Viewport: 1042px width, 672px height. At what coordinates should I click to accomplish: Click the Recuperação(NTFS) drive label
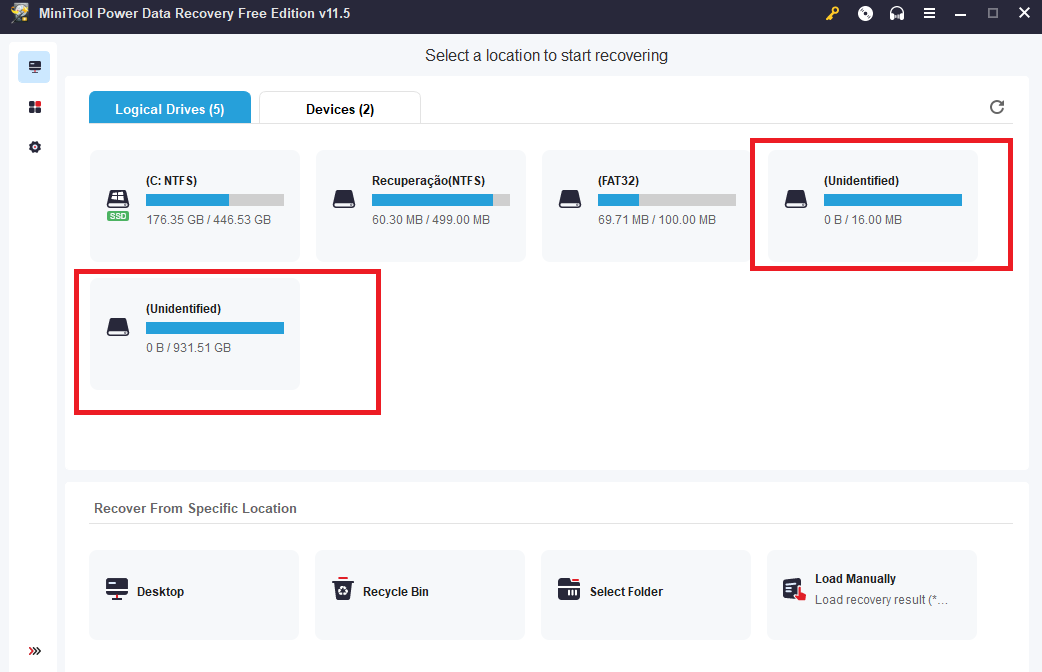(x=429, y=181)
